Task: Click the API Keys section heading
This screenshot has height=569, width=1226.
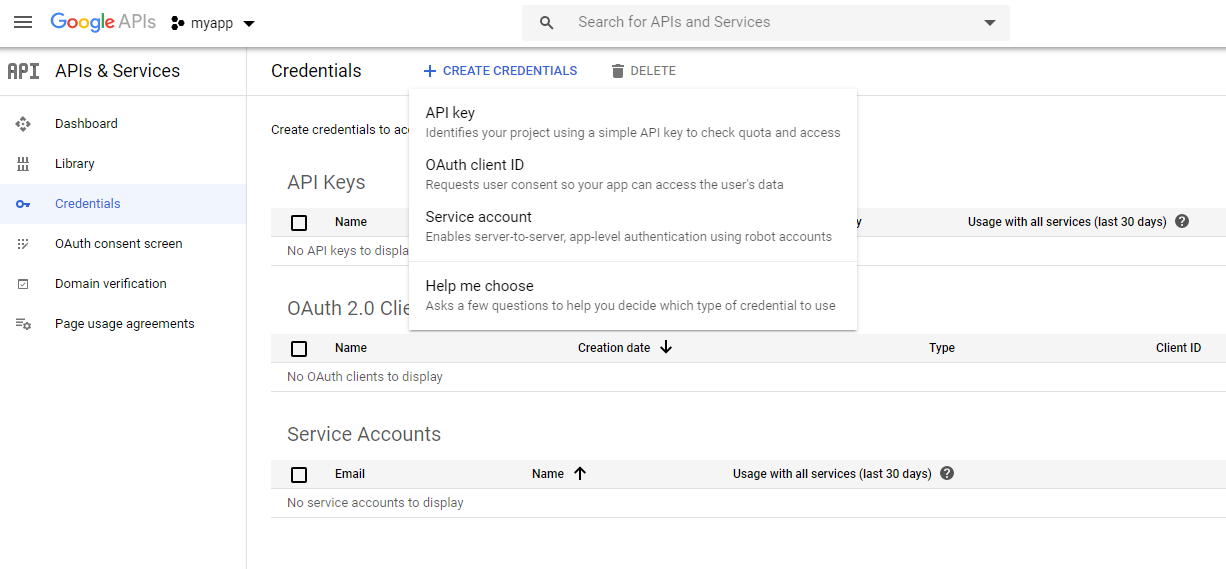Action: click(x=326, y=183)
